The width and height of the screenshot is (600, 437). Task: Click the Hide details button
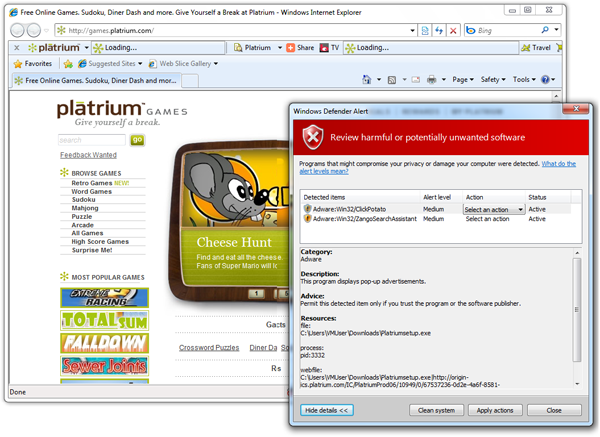(x=327, y=410)
